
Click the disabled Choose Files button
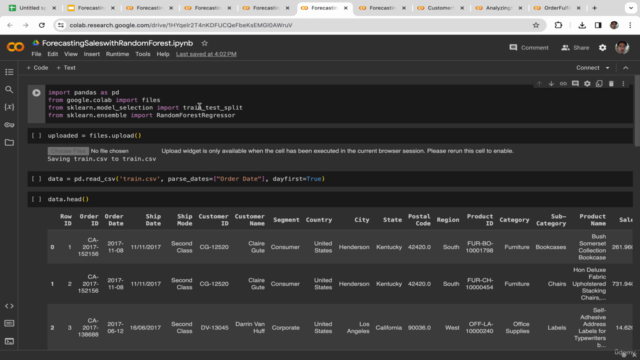(x=68, y=151)
